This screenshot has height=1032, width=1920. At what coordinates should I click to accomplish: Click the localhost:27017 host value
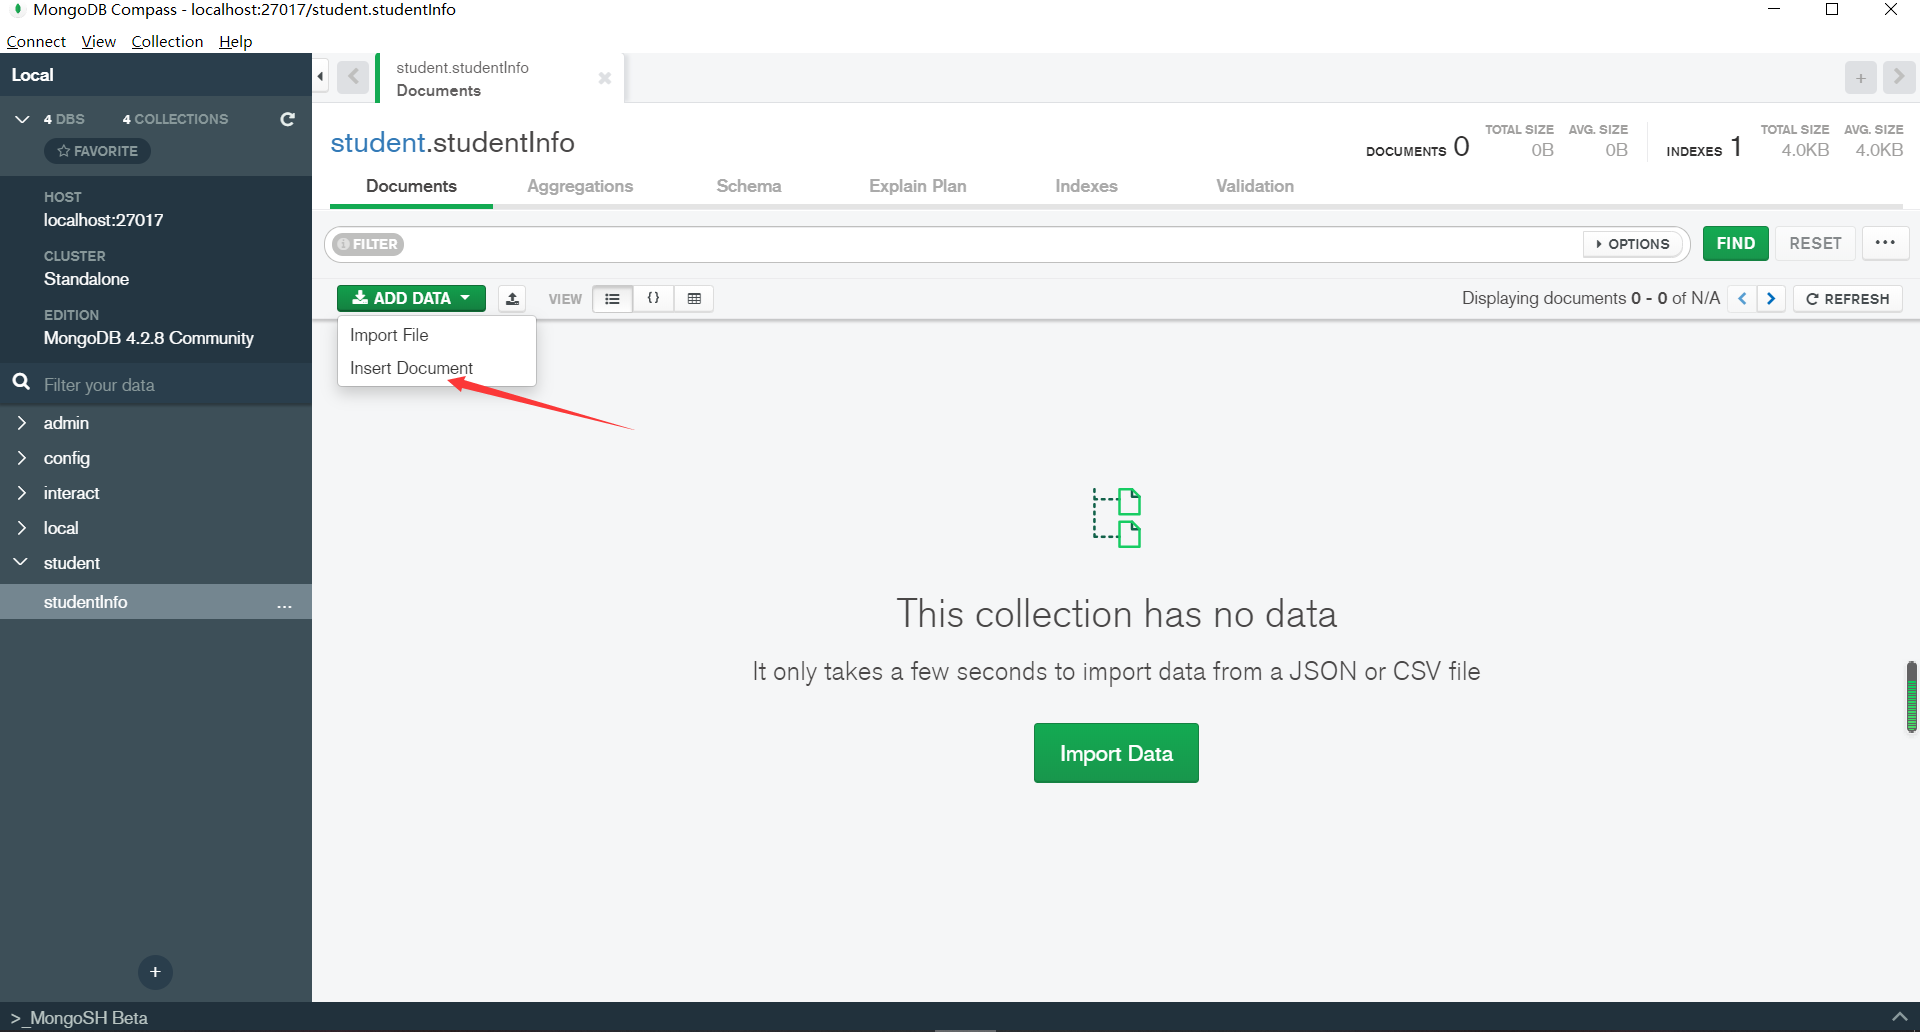coord(103,220)
